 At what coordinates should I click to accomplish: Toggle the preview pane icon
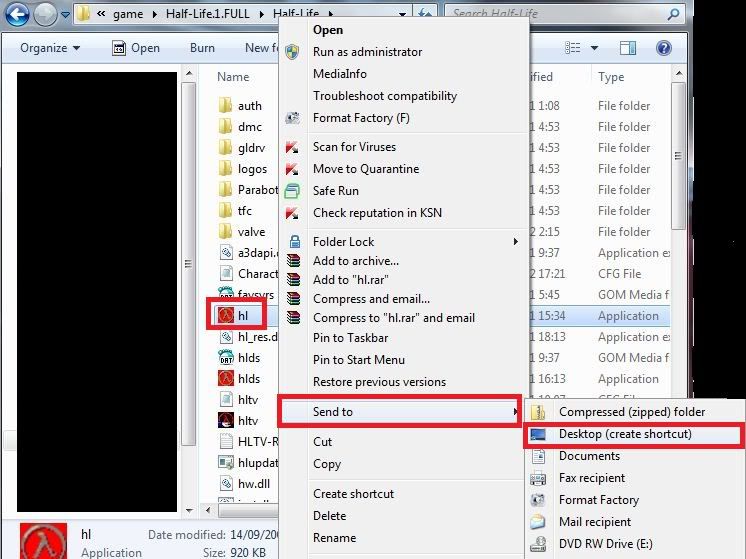(x=628, y=48)
